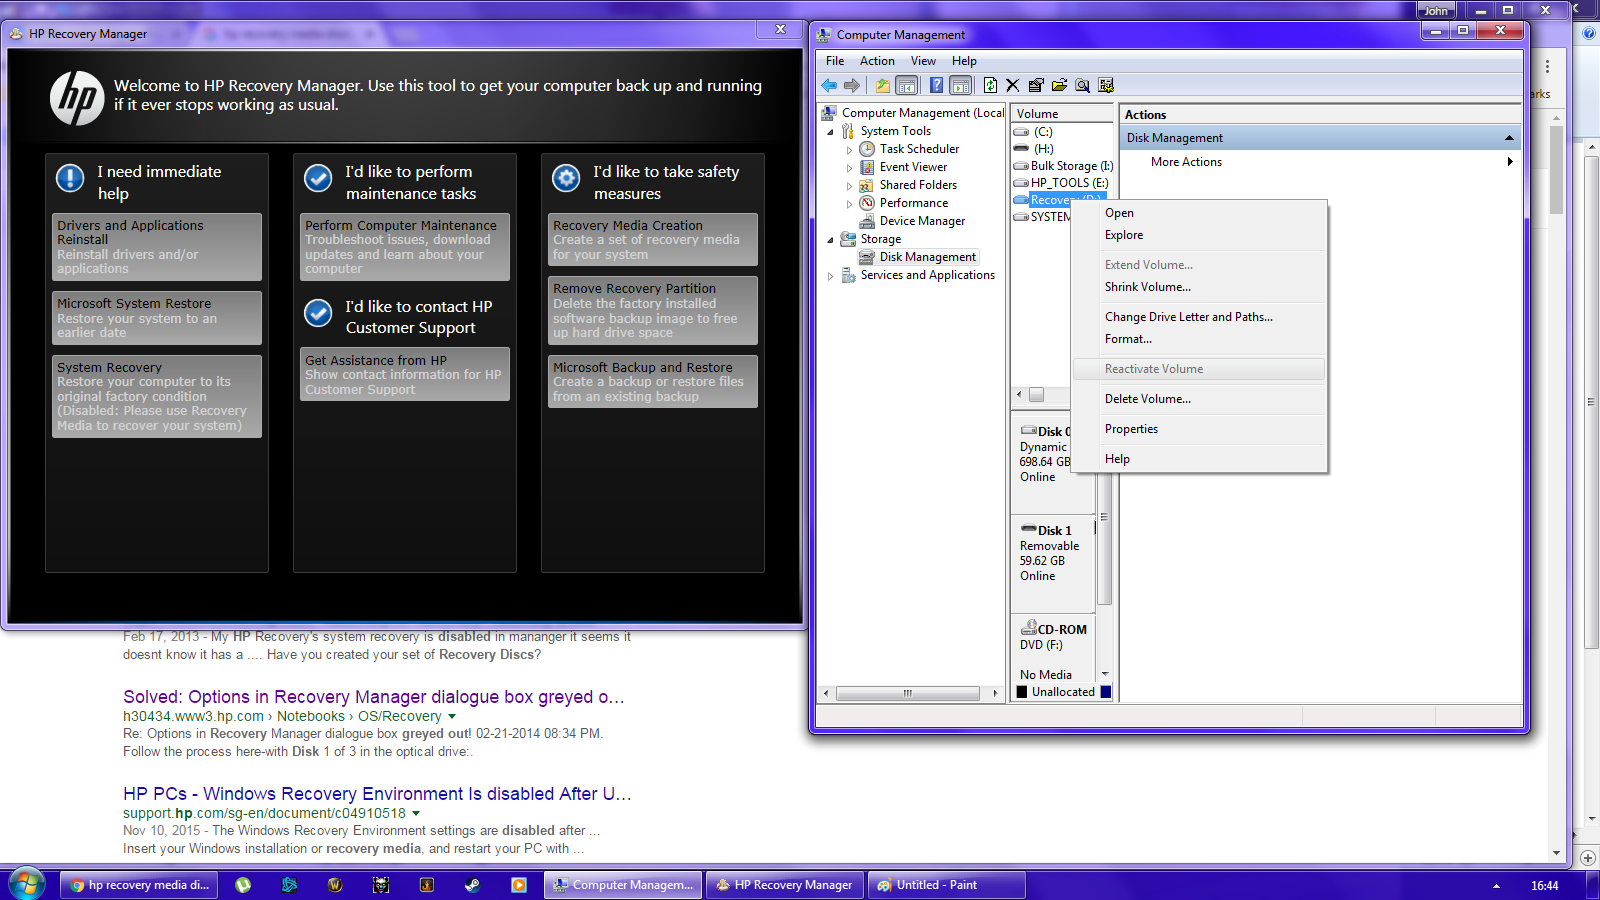This screenshot has width=1600, height=900.
Task: Click checkmark icon beside contact HP Support
Action: [318, 313]
